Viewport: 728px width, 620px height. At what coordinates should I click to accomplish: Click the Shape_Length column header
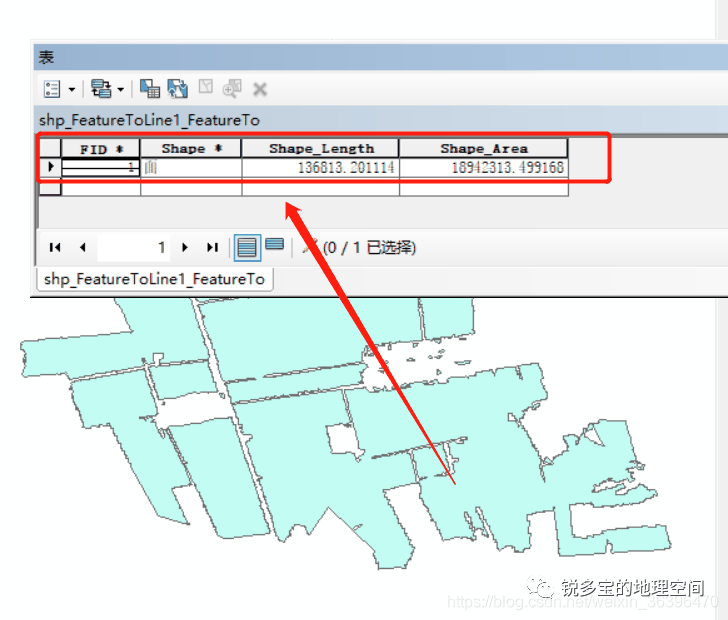pos(321,148)
